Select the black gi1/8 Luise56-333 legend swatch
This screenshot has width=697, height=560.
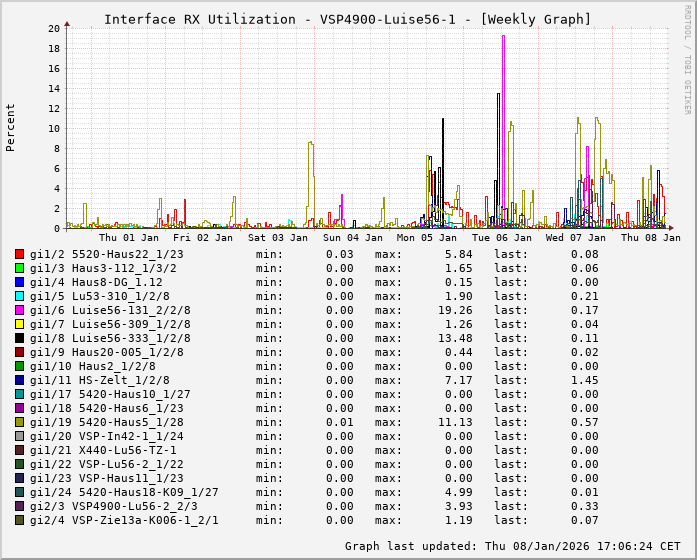point(20,338)
